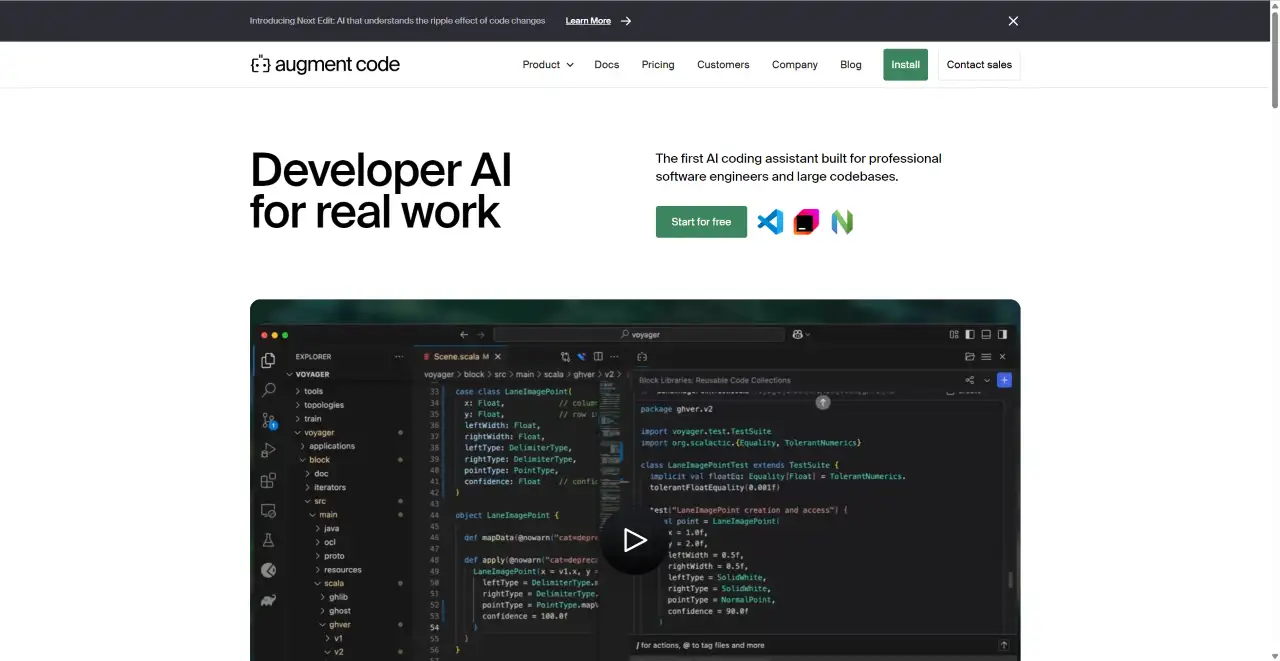
Task: Click the split editor icon
Action: (598, 357)
